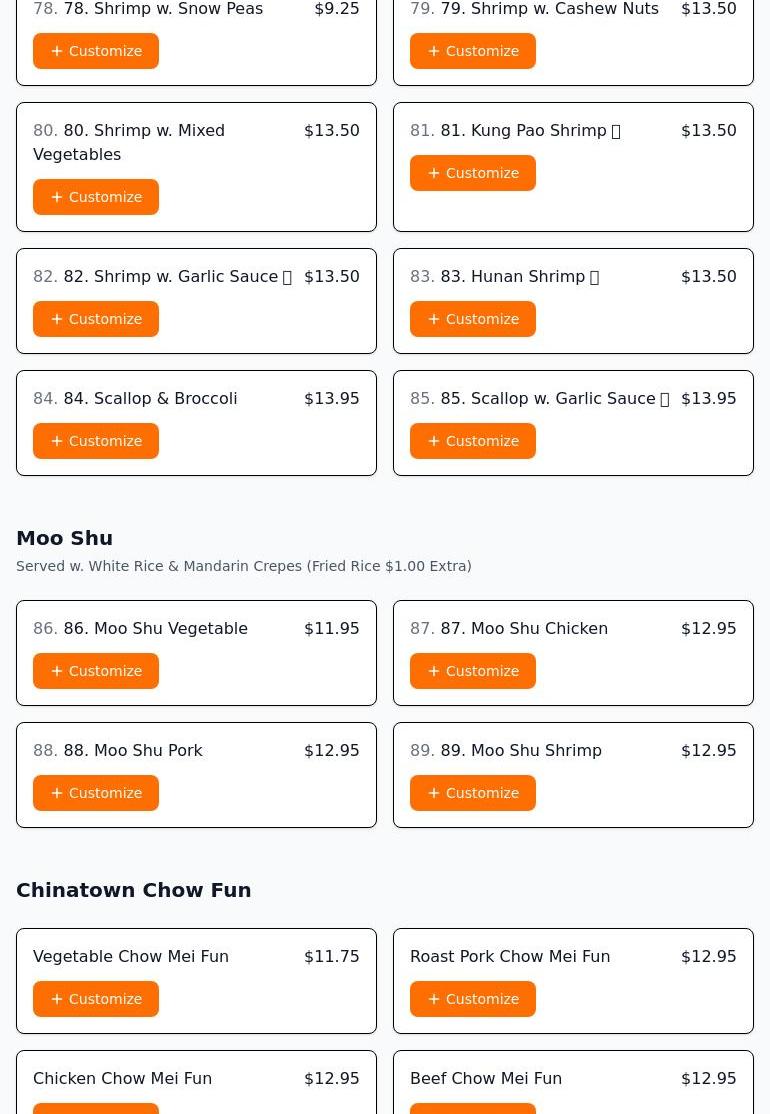
Task: Customize Moo Shu Pork
Action: coord(96,793)
